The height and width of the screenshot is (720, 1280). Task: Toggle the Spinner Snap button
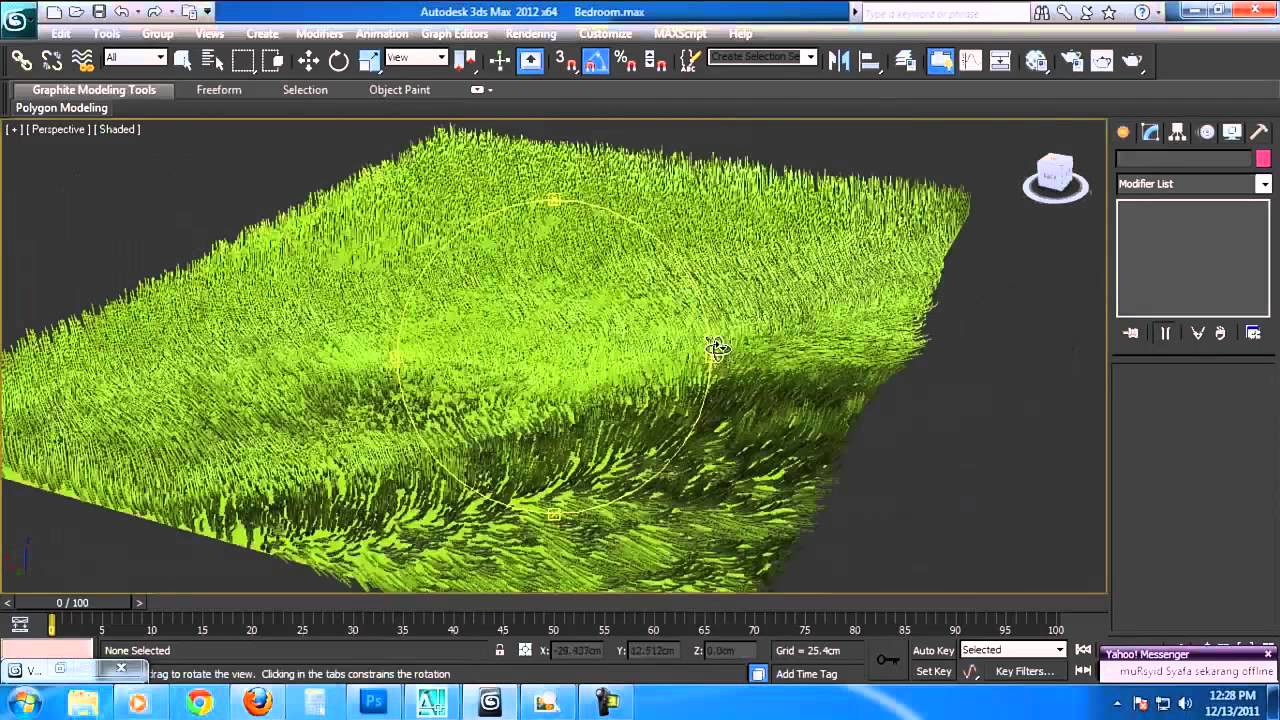click(x=656, y=61)
